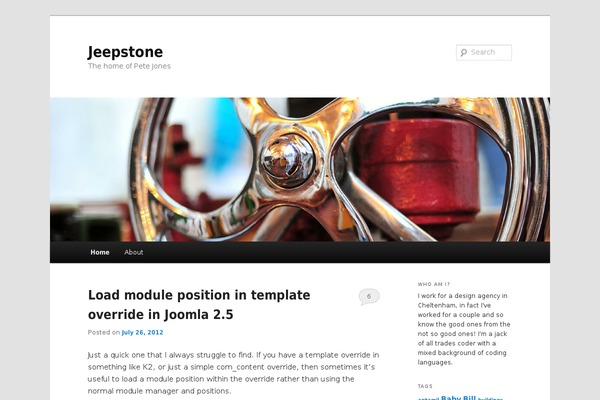Image resolution: width=600 pixels, height=400 pixels.
Task: Click the red cylinder in the header photo
Action: pos(419,170)
